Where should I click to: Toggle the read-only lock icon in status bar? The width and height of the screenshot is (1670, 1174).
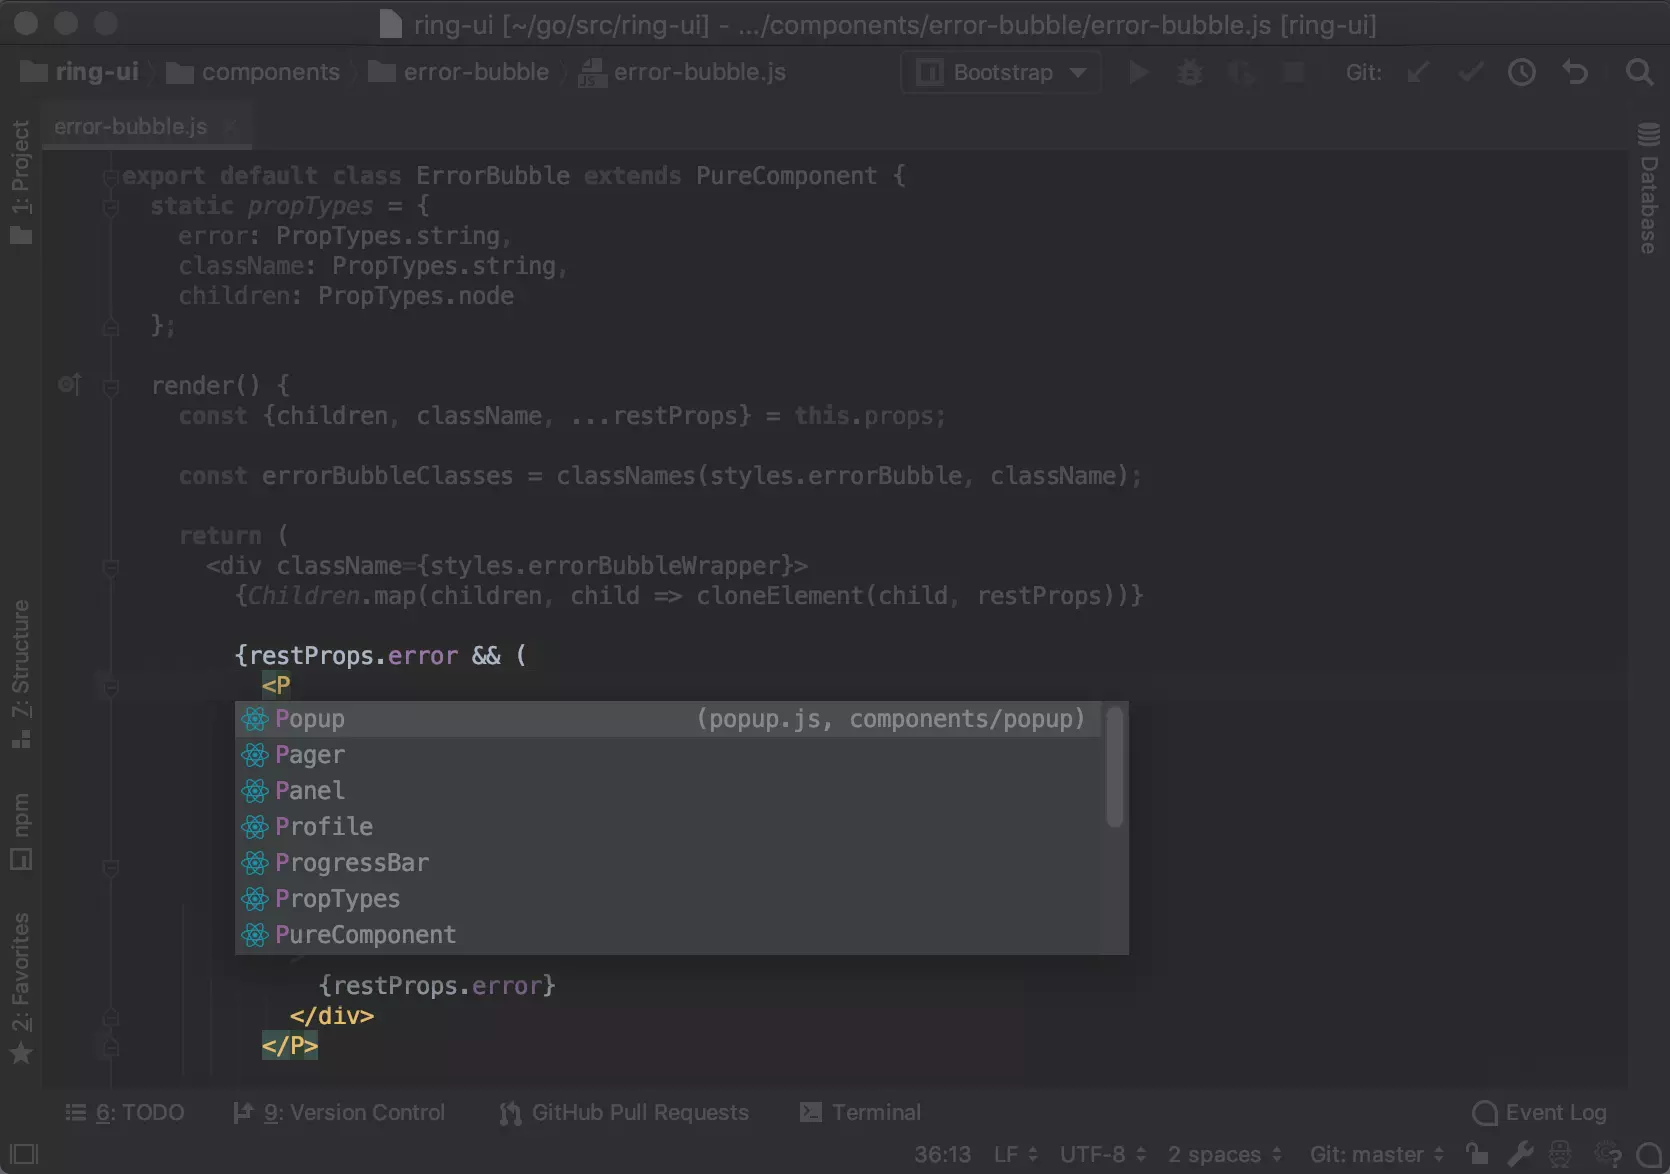click(1477, 1154)
